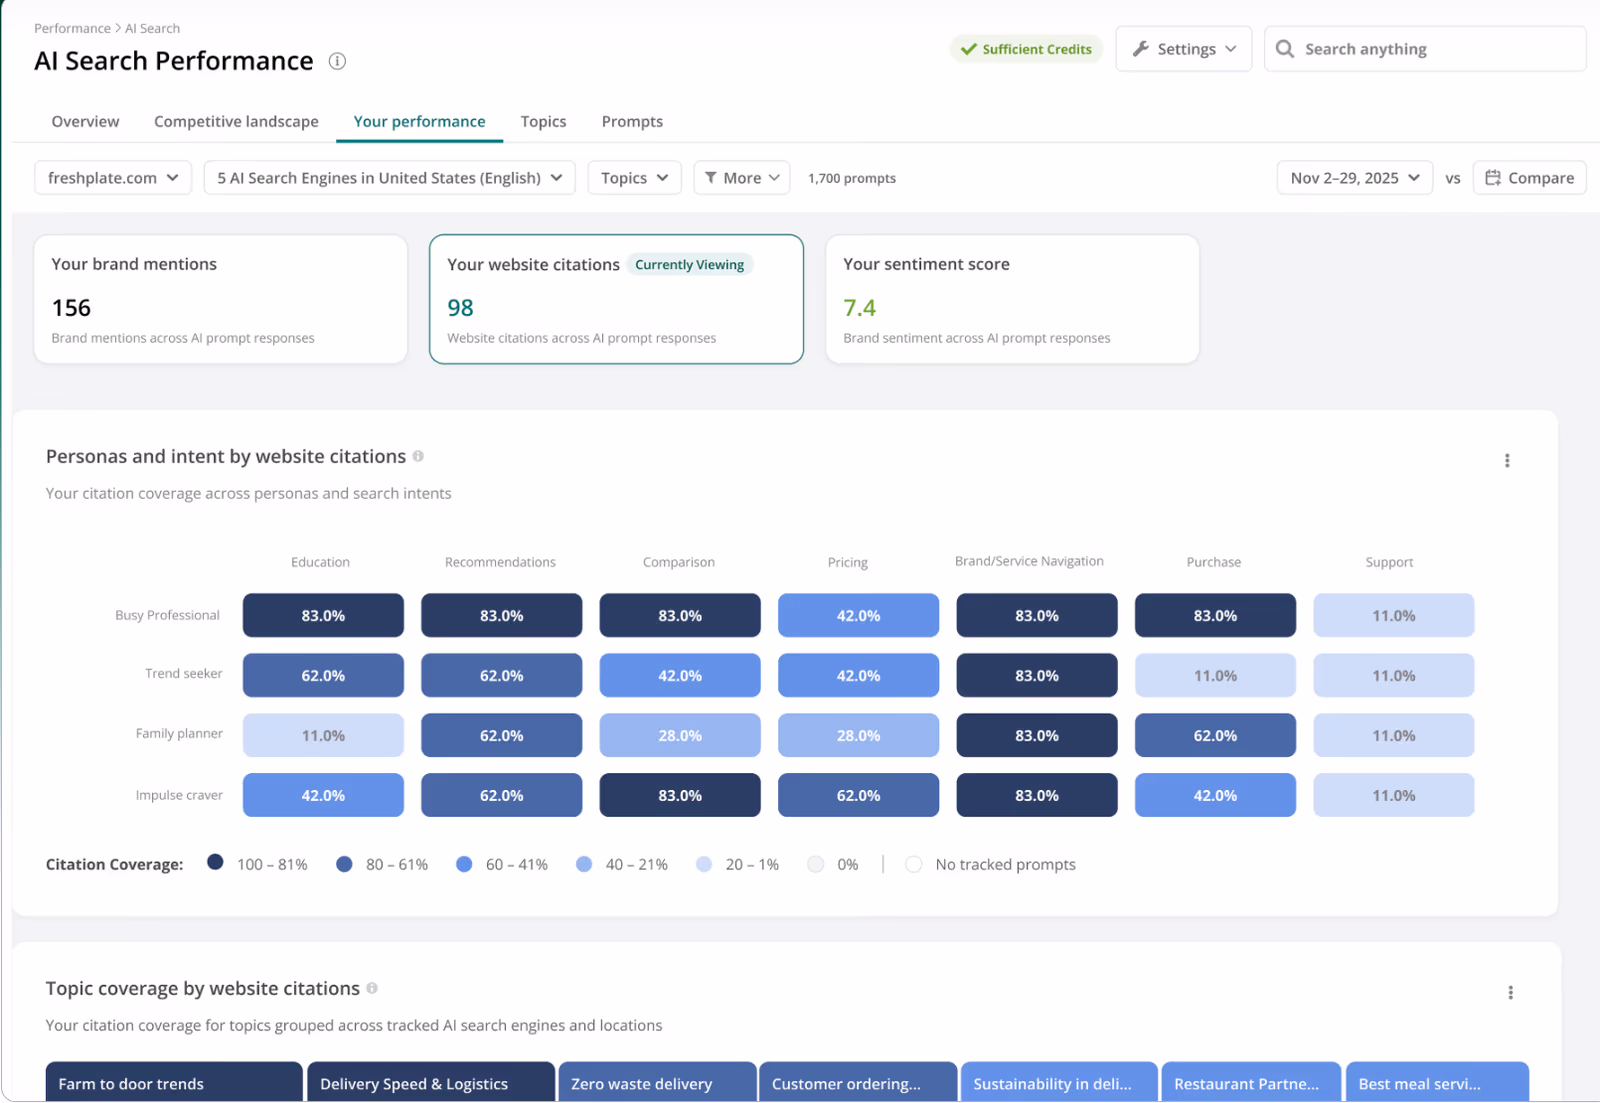1600x1103 pixels.
Task: Expand the More filters dropdown
Action: pyautogui.click(x=742, y=178)
